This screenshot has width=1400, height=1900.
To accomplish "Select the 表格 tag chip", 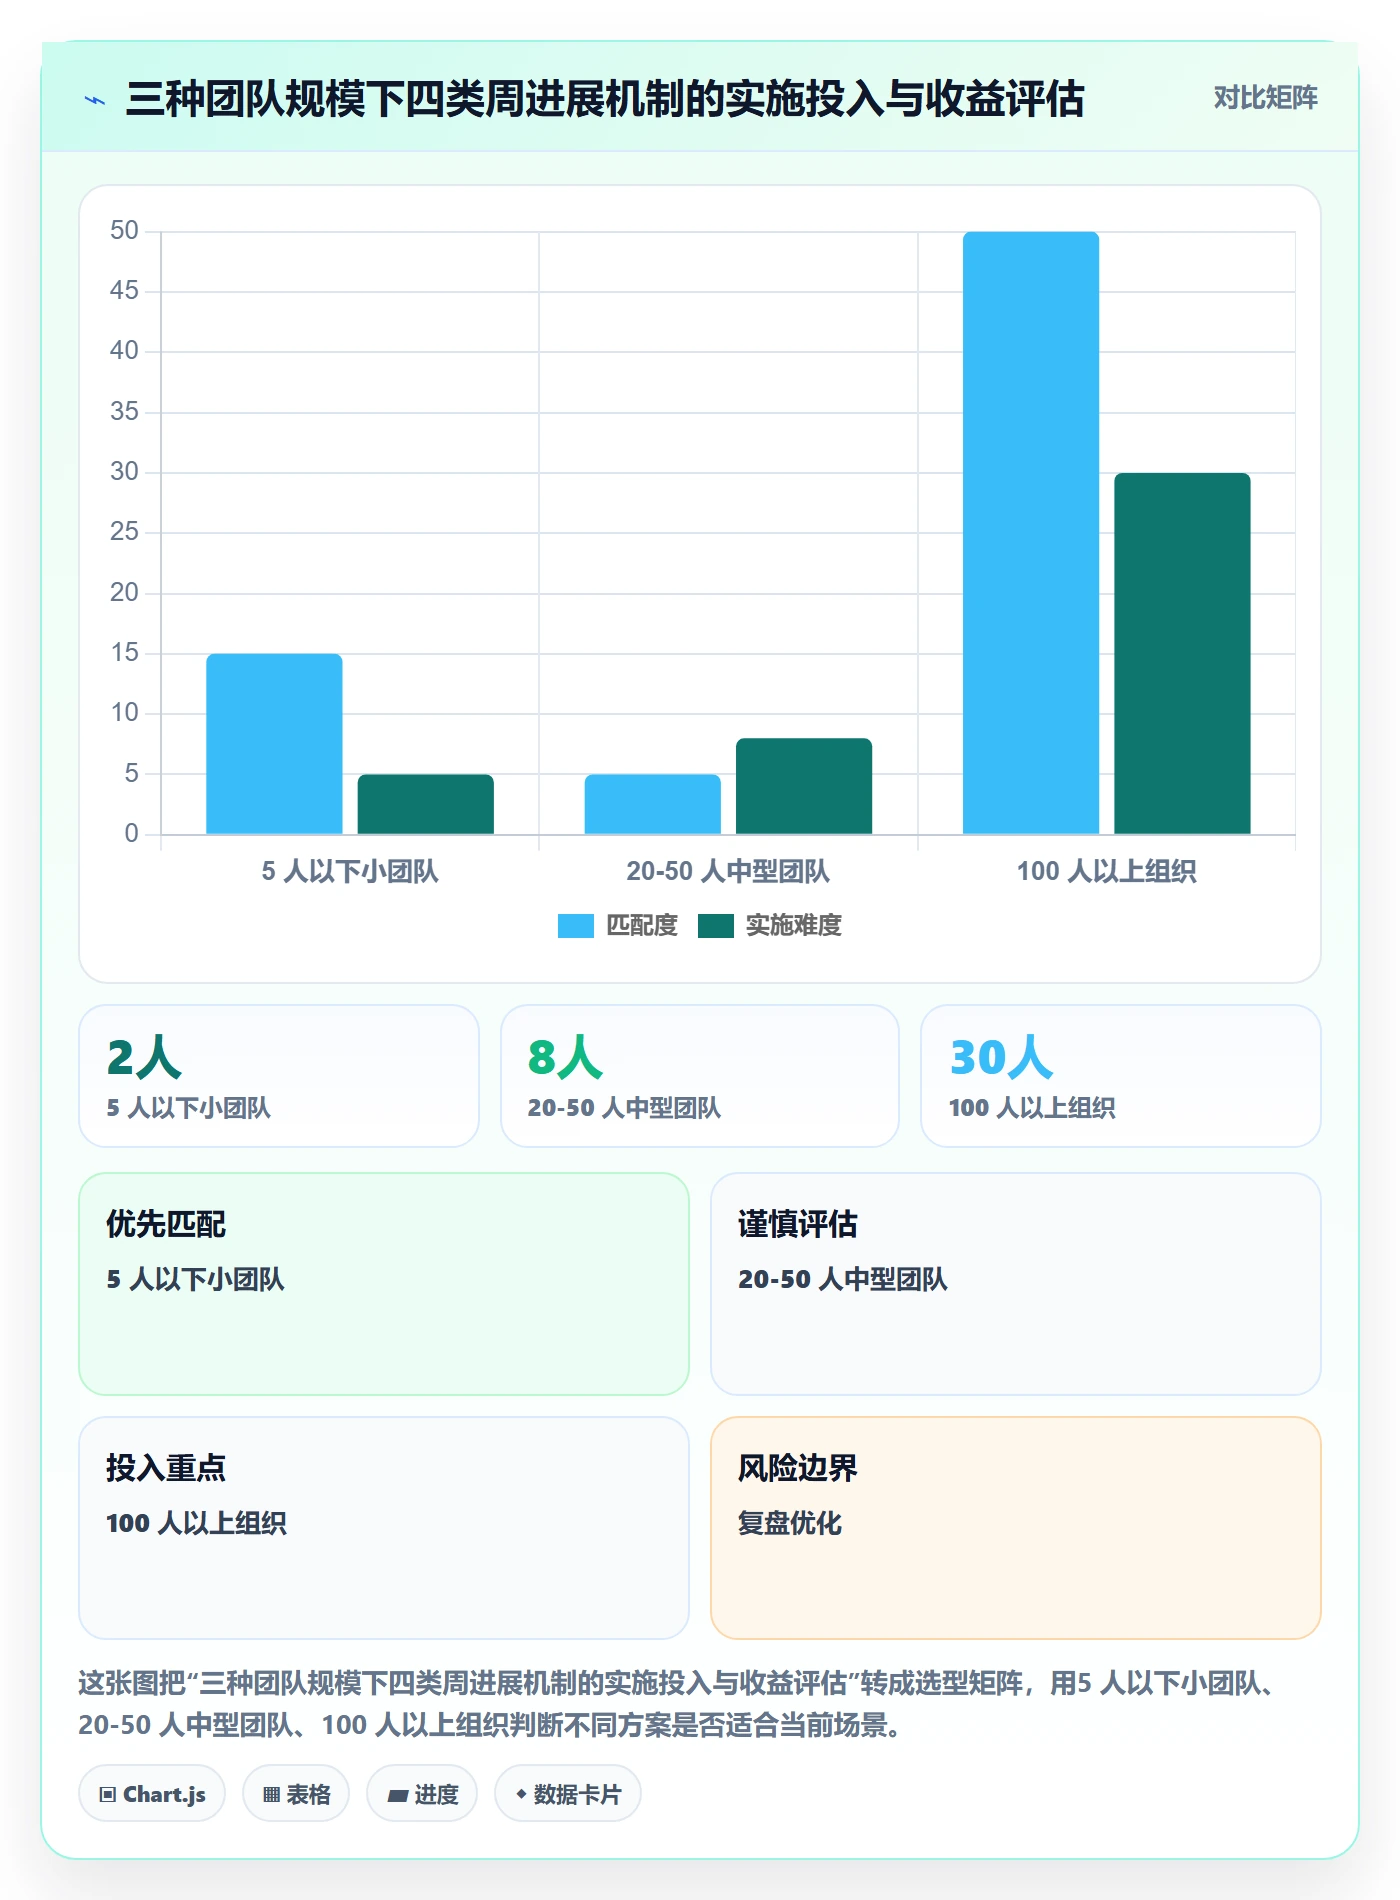I will pyautogui.click(x=296, y=1794).
